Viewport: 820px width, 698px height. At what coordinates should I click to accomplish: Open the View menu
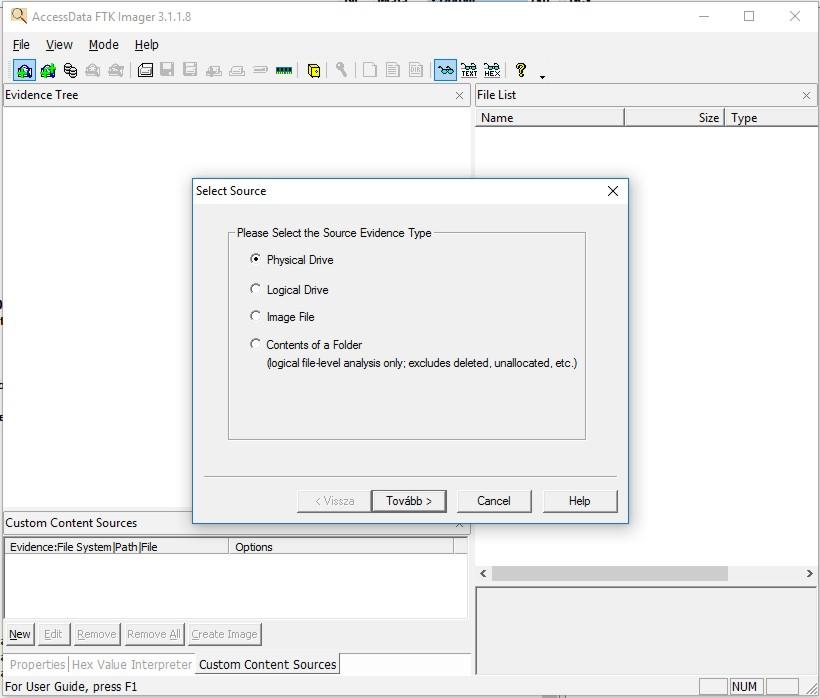(x=59, y=45)
